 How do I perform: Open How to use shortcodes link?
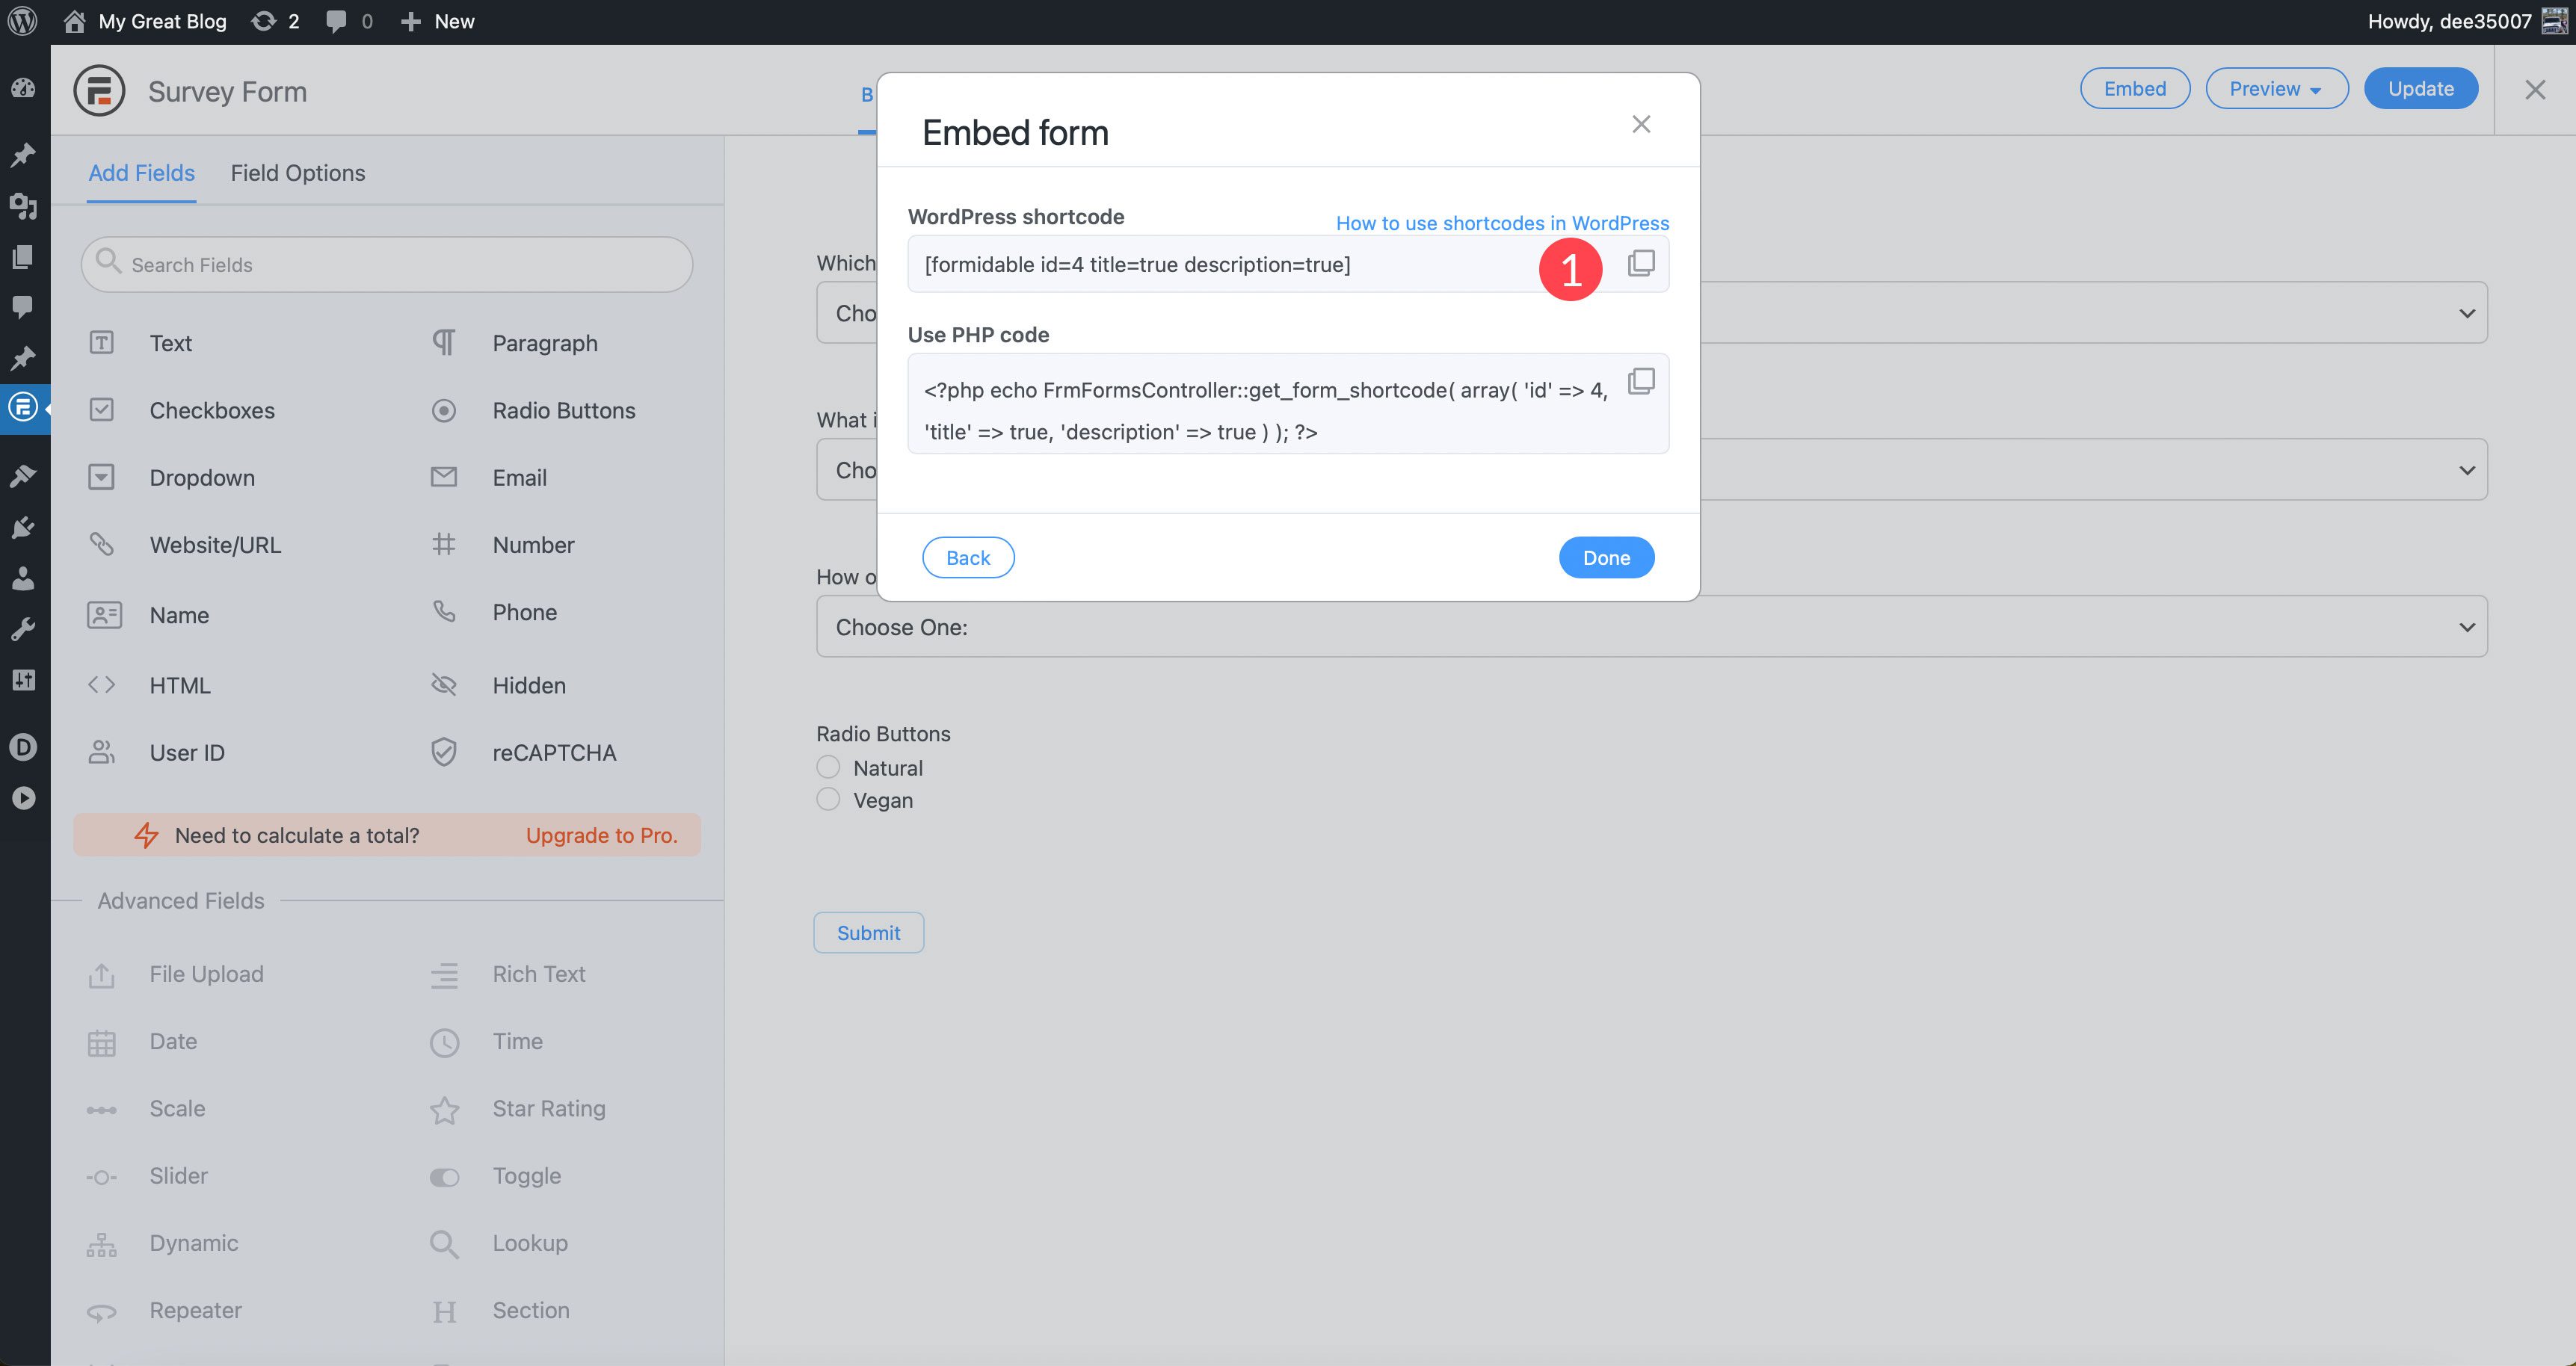tap(1502, 223)
